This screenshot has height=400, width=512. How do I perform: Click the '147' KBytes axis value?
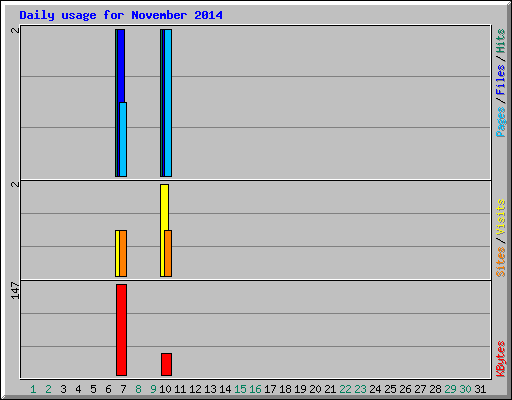[x=15, y=290]
